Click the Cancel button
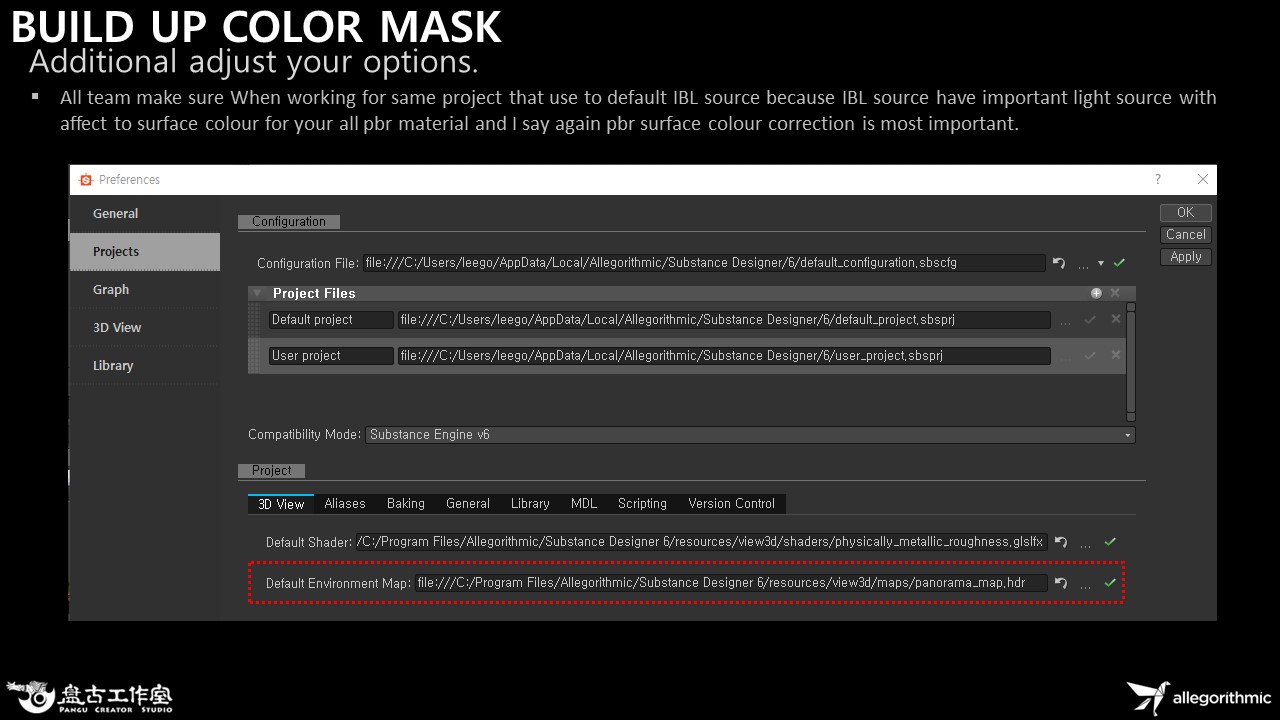This screenshot has width=1280, height=720. (x=1186, y=234)
